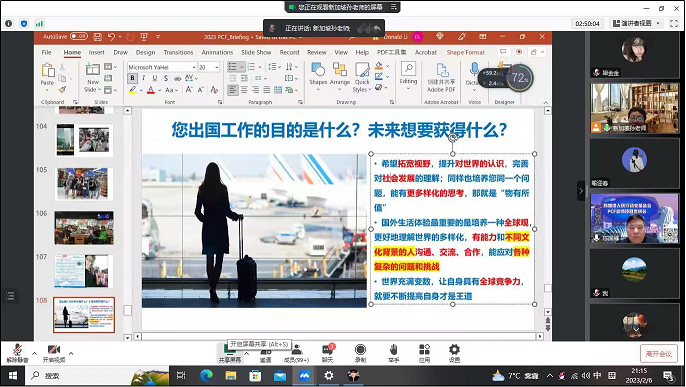Select slide 106 thumbnail

[x=84, y=228]
